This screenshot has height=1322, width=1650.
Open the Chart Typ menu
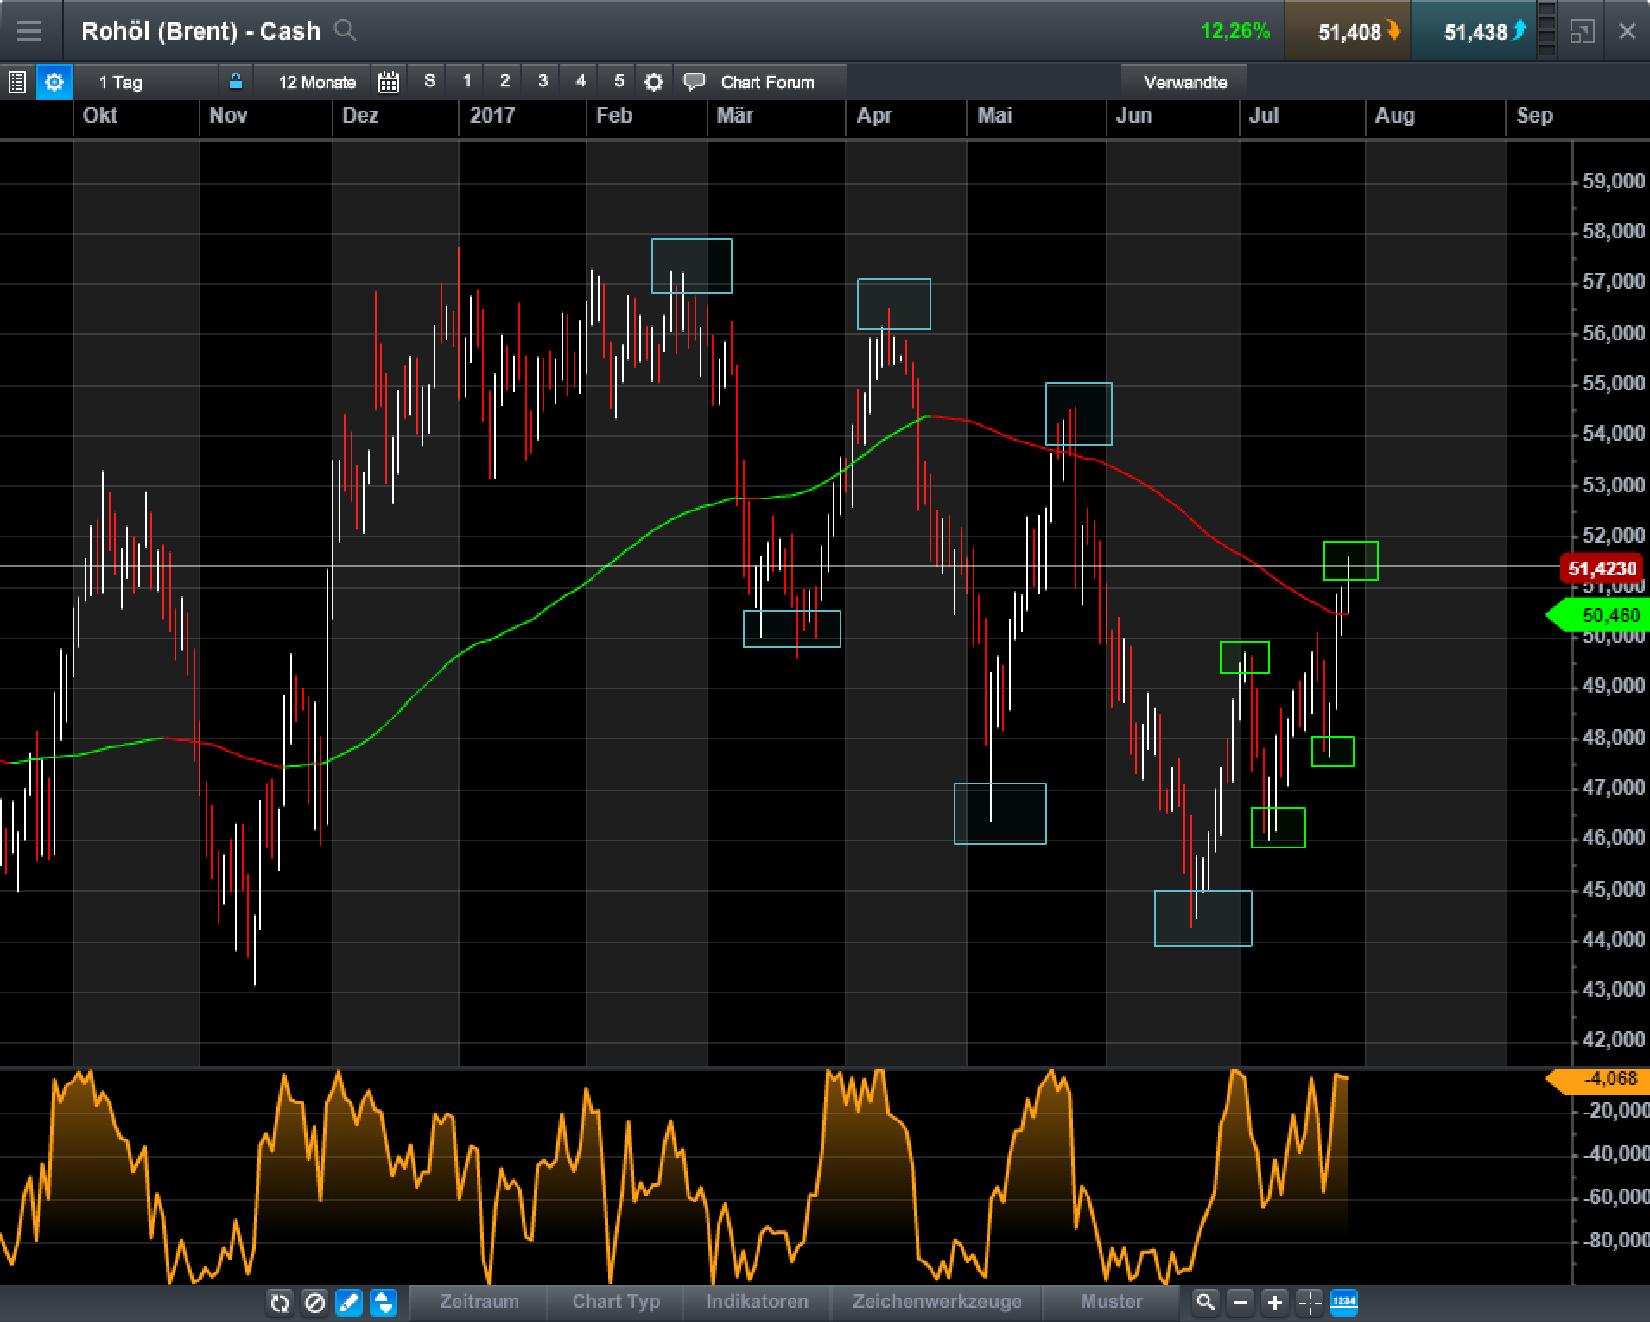point(616,1302)
